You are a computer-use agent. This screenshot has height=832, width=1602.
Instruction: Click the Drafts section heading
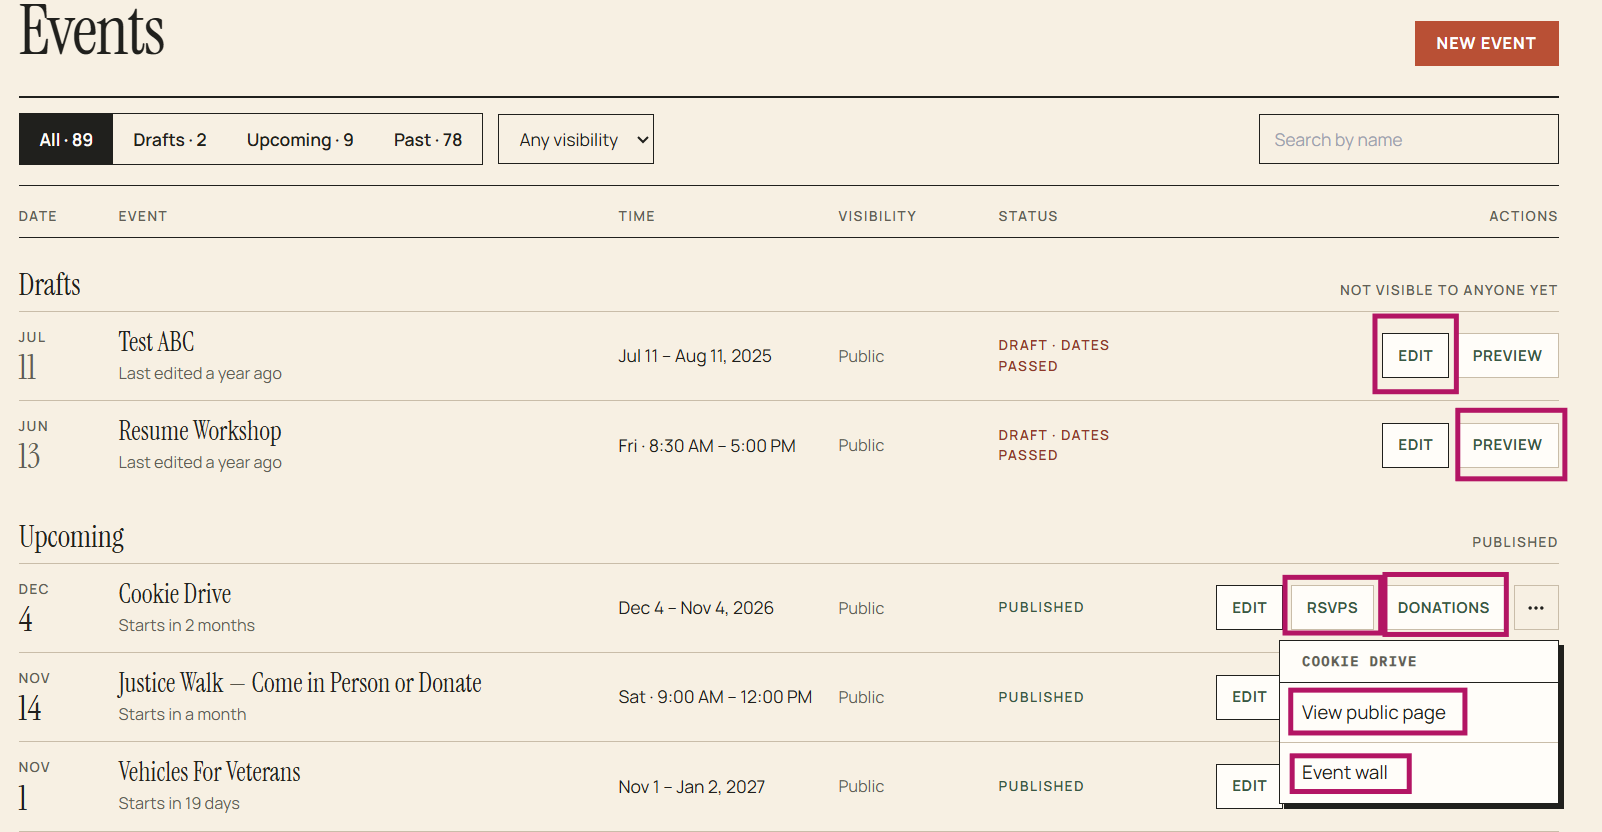pos(50,285)
